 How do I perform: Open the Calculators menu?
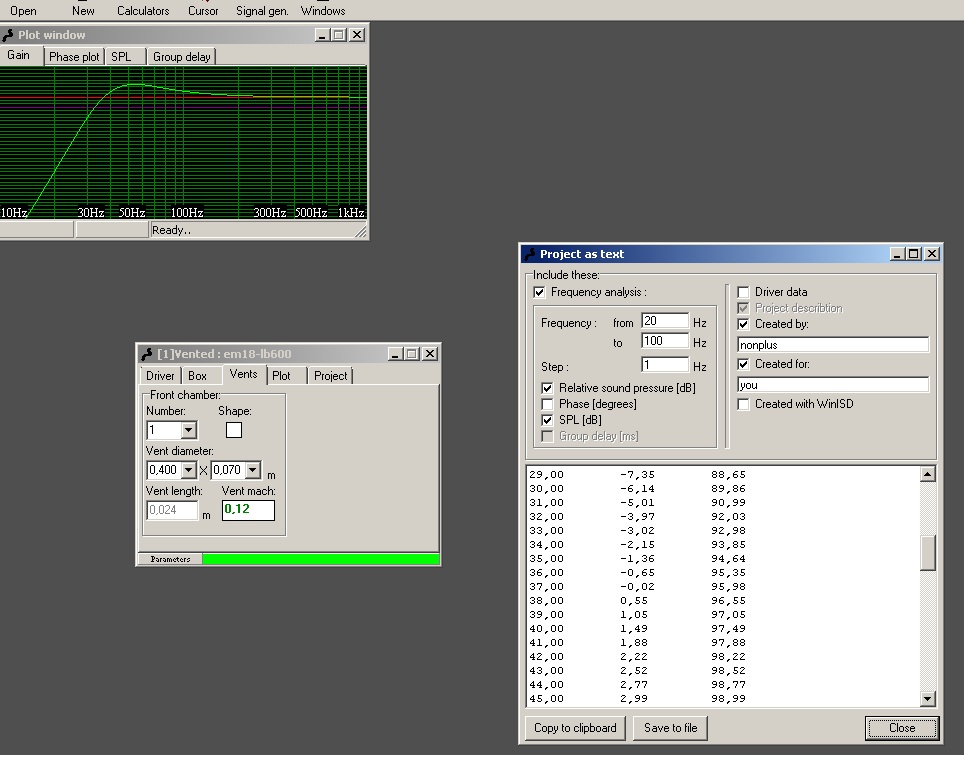pos(143,11)
